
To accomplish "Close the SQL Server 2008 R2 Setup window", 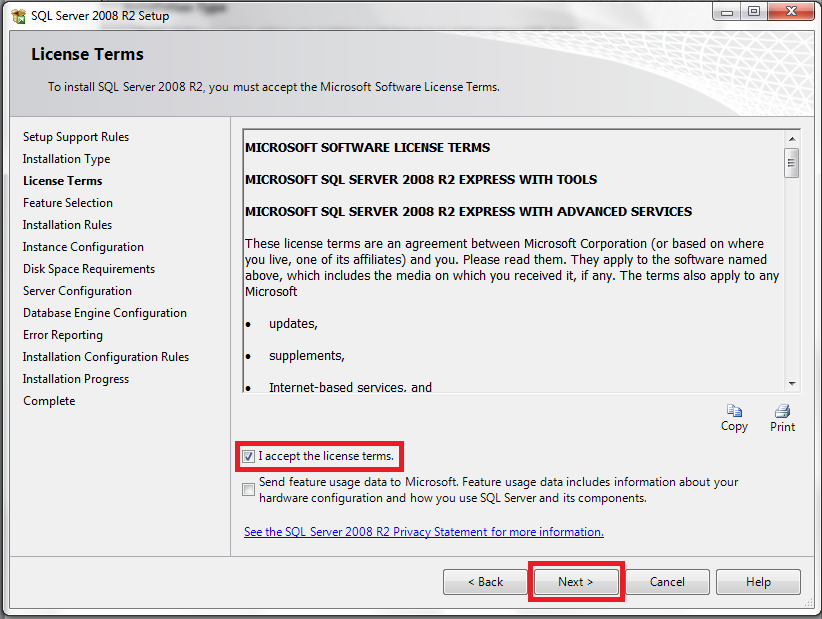I will click(791, 12).
